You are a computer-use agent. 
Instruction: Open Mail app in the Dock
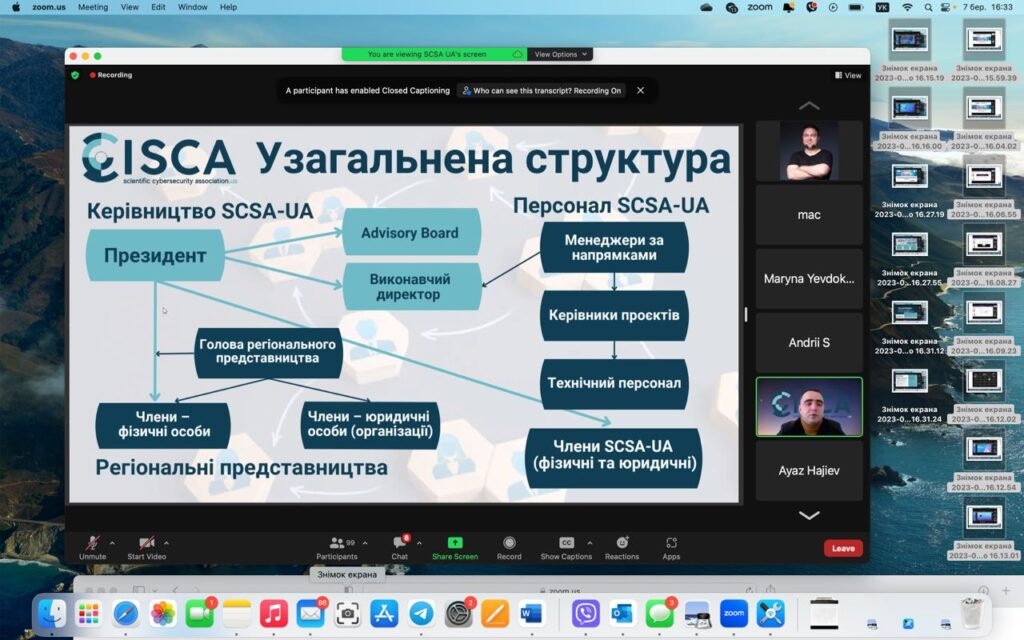(x=311, y=613)
